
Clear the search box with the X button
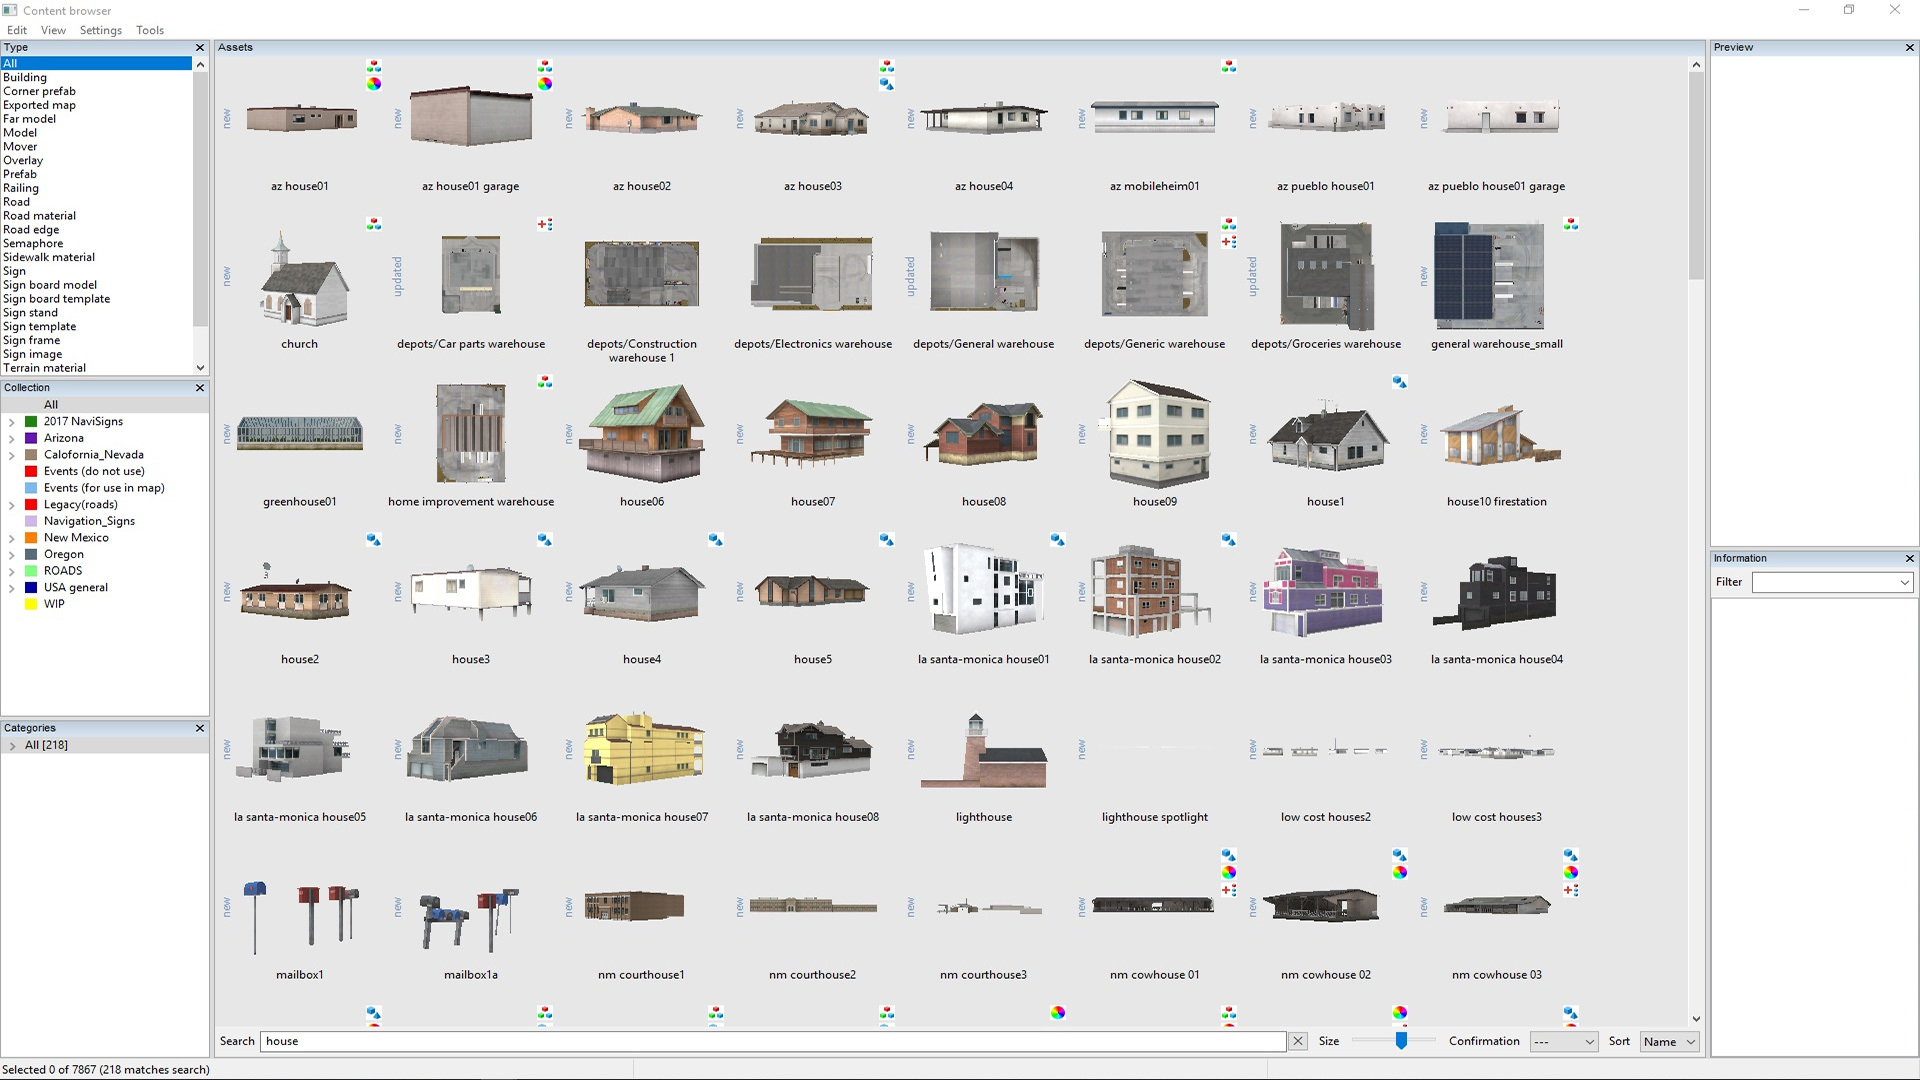(1298, 1041)
